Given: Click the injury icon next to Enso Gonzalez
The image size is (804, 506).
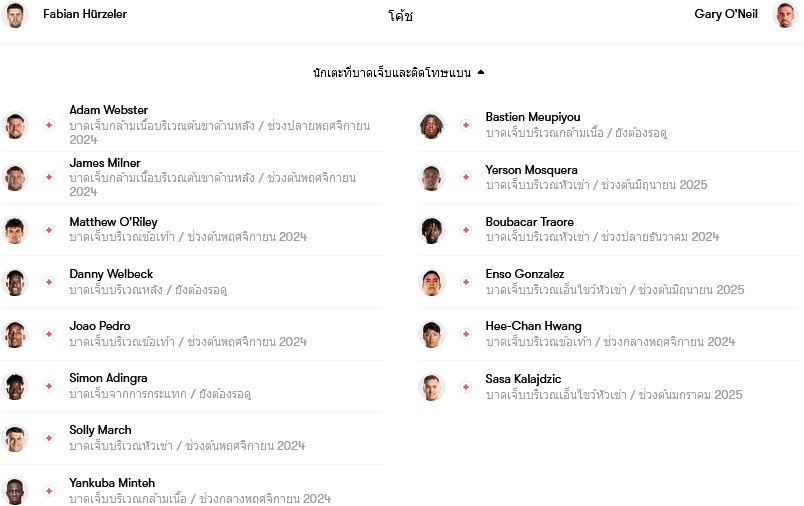Looking at the screenshot, I should (466, 282).
